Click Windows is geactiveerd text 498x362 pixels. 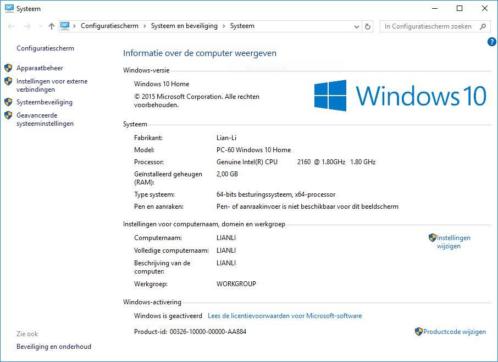coord(168,316)
